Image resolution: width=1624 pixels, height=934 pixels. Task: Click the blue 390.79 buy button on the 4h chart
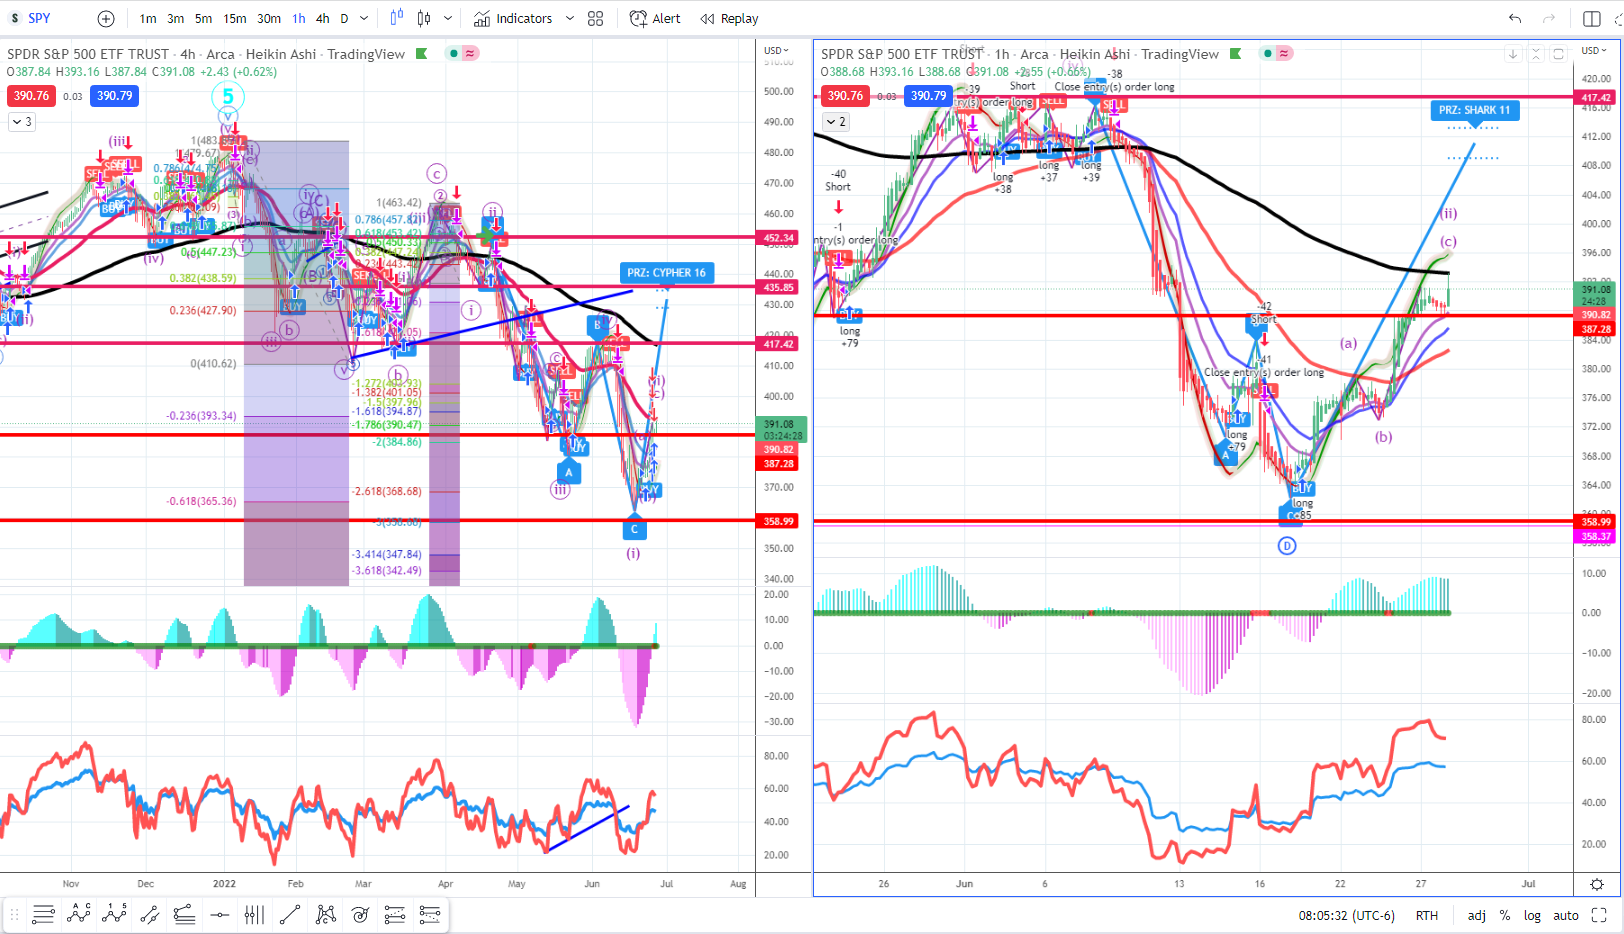pyautogui.click(x=114, y=96)
